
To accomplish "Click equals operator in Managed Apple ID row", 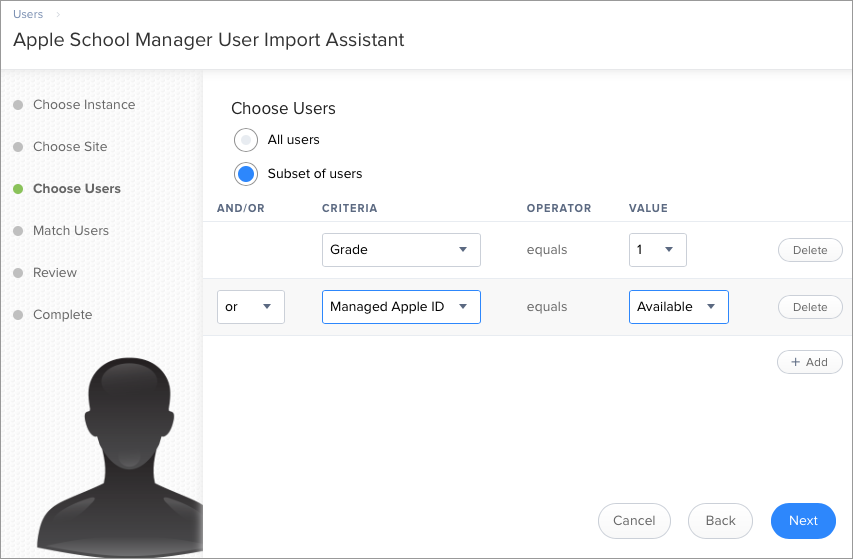I will tap(547, 307).
